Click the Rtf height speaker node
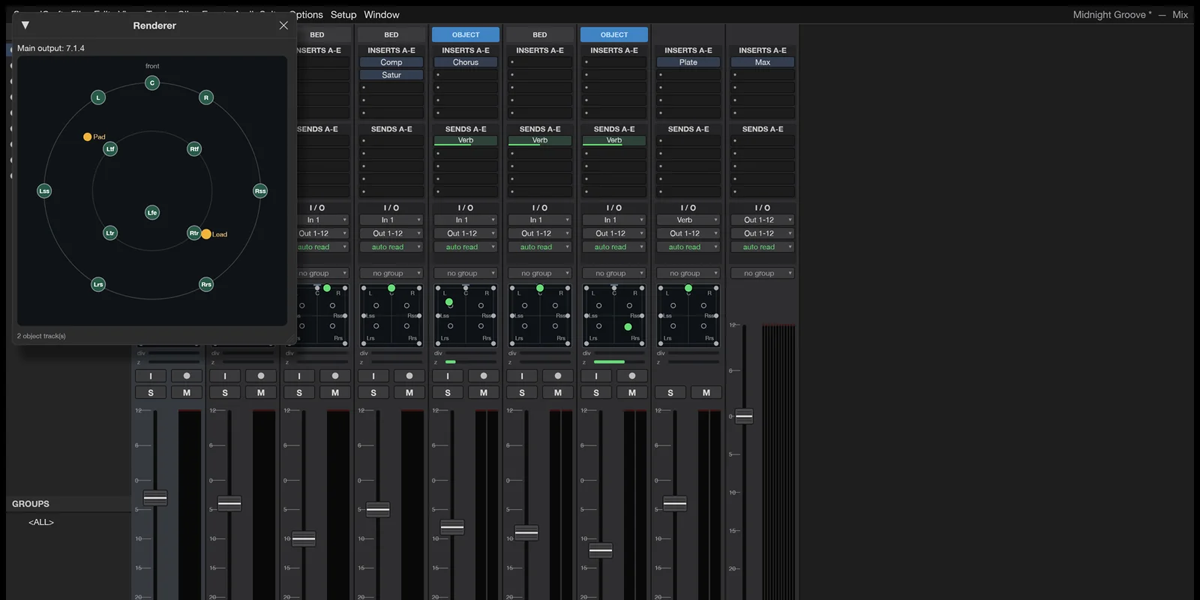 (x=195, y=149)
